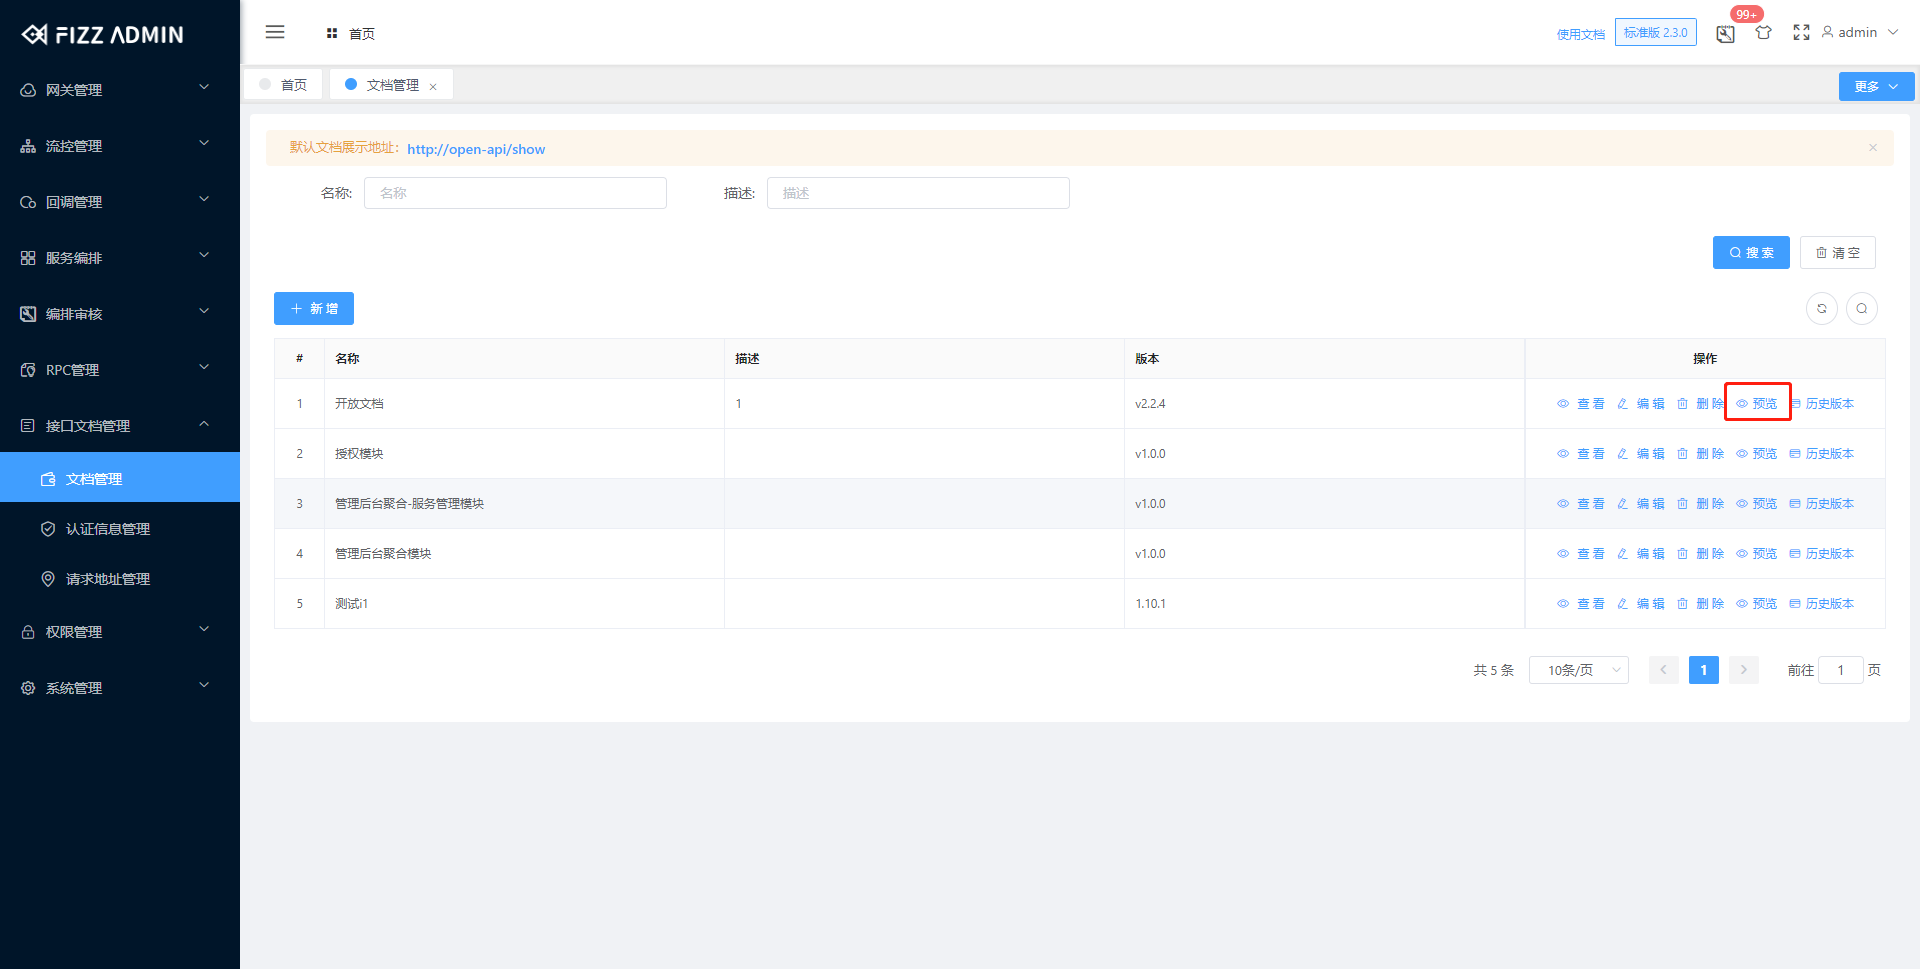Preview the 开放文档 row via 预览 link
Viewport: 1920px width, 969px height.
click(1757, 403)
